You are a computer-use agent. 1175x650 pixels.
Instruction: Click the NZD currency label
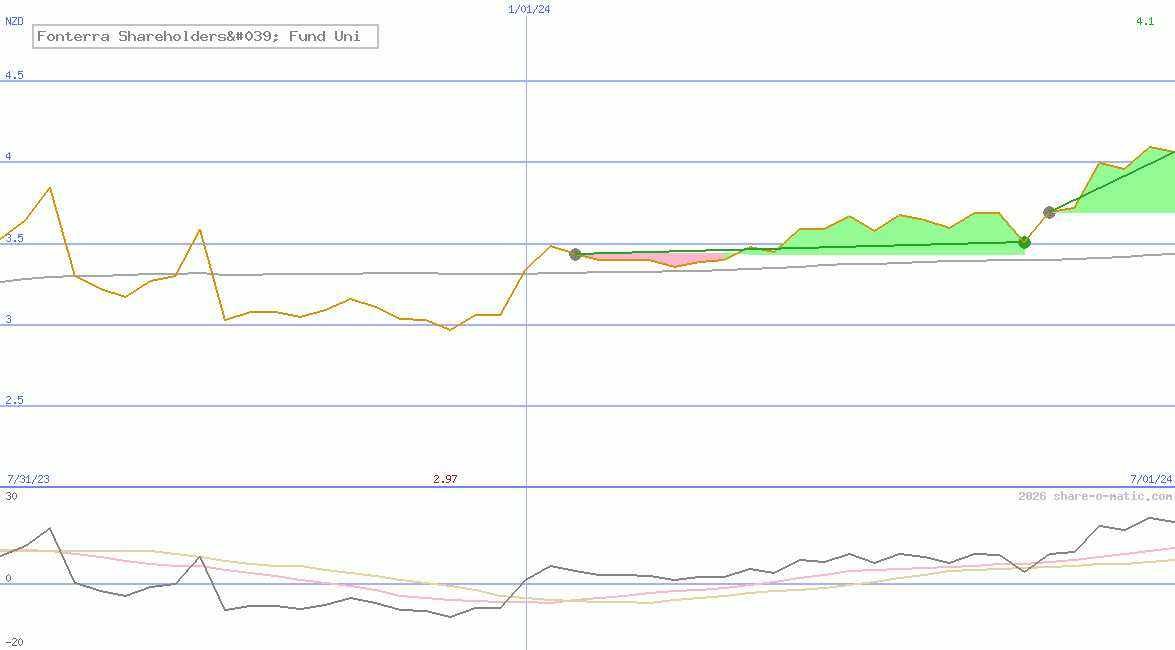(x=14, y=22)
